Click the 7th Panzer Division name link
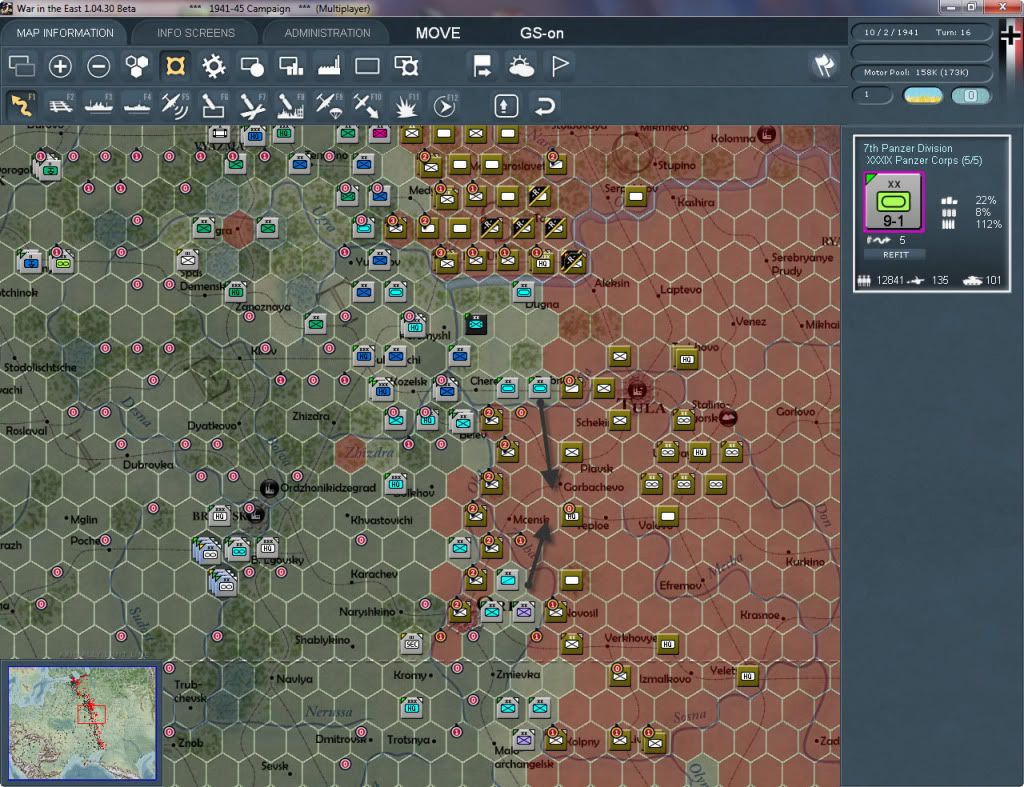1024x787 pixels. click(x=908, y=148)
